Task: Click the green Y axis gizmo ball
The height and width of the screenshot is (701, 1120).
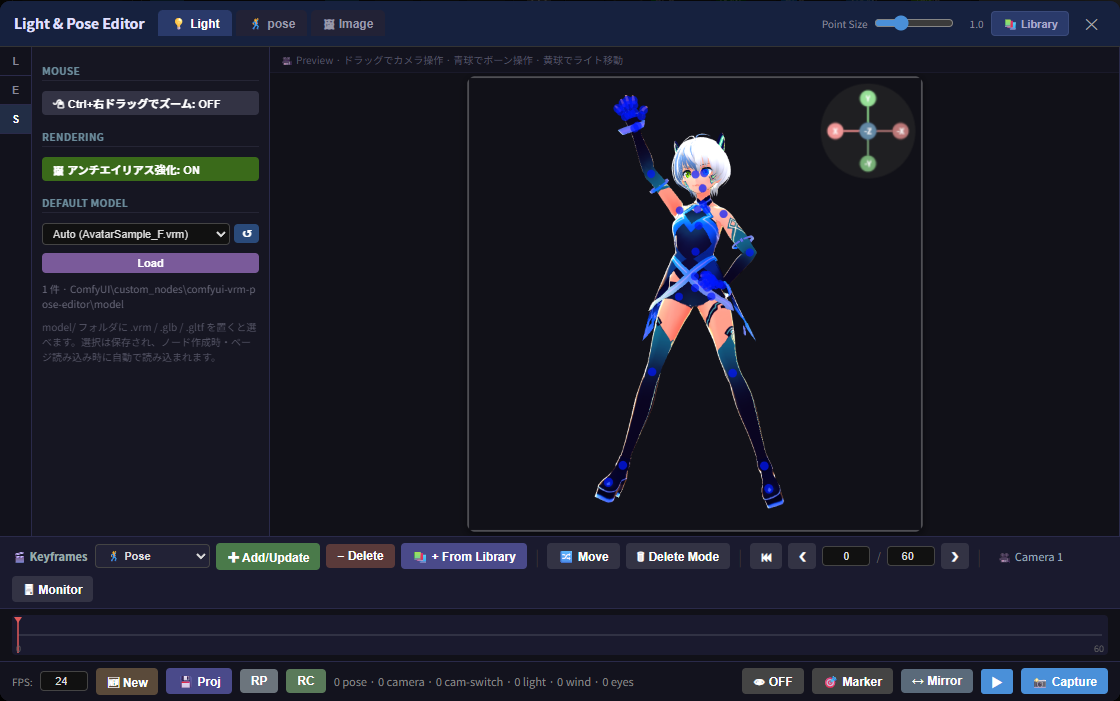Action: click(x=867, y=99)
